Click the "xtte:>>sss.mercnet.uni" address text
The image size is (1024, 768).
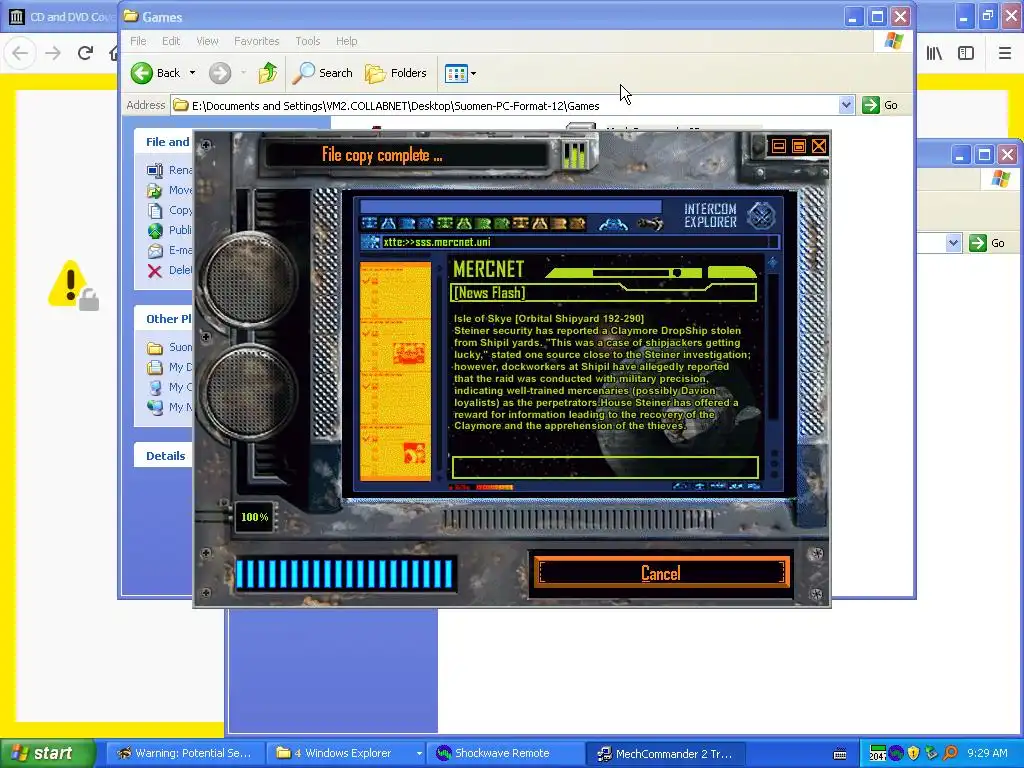click(x=437, y=242)
